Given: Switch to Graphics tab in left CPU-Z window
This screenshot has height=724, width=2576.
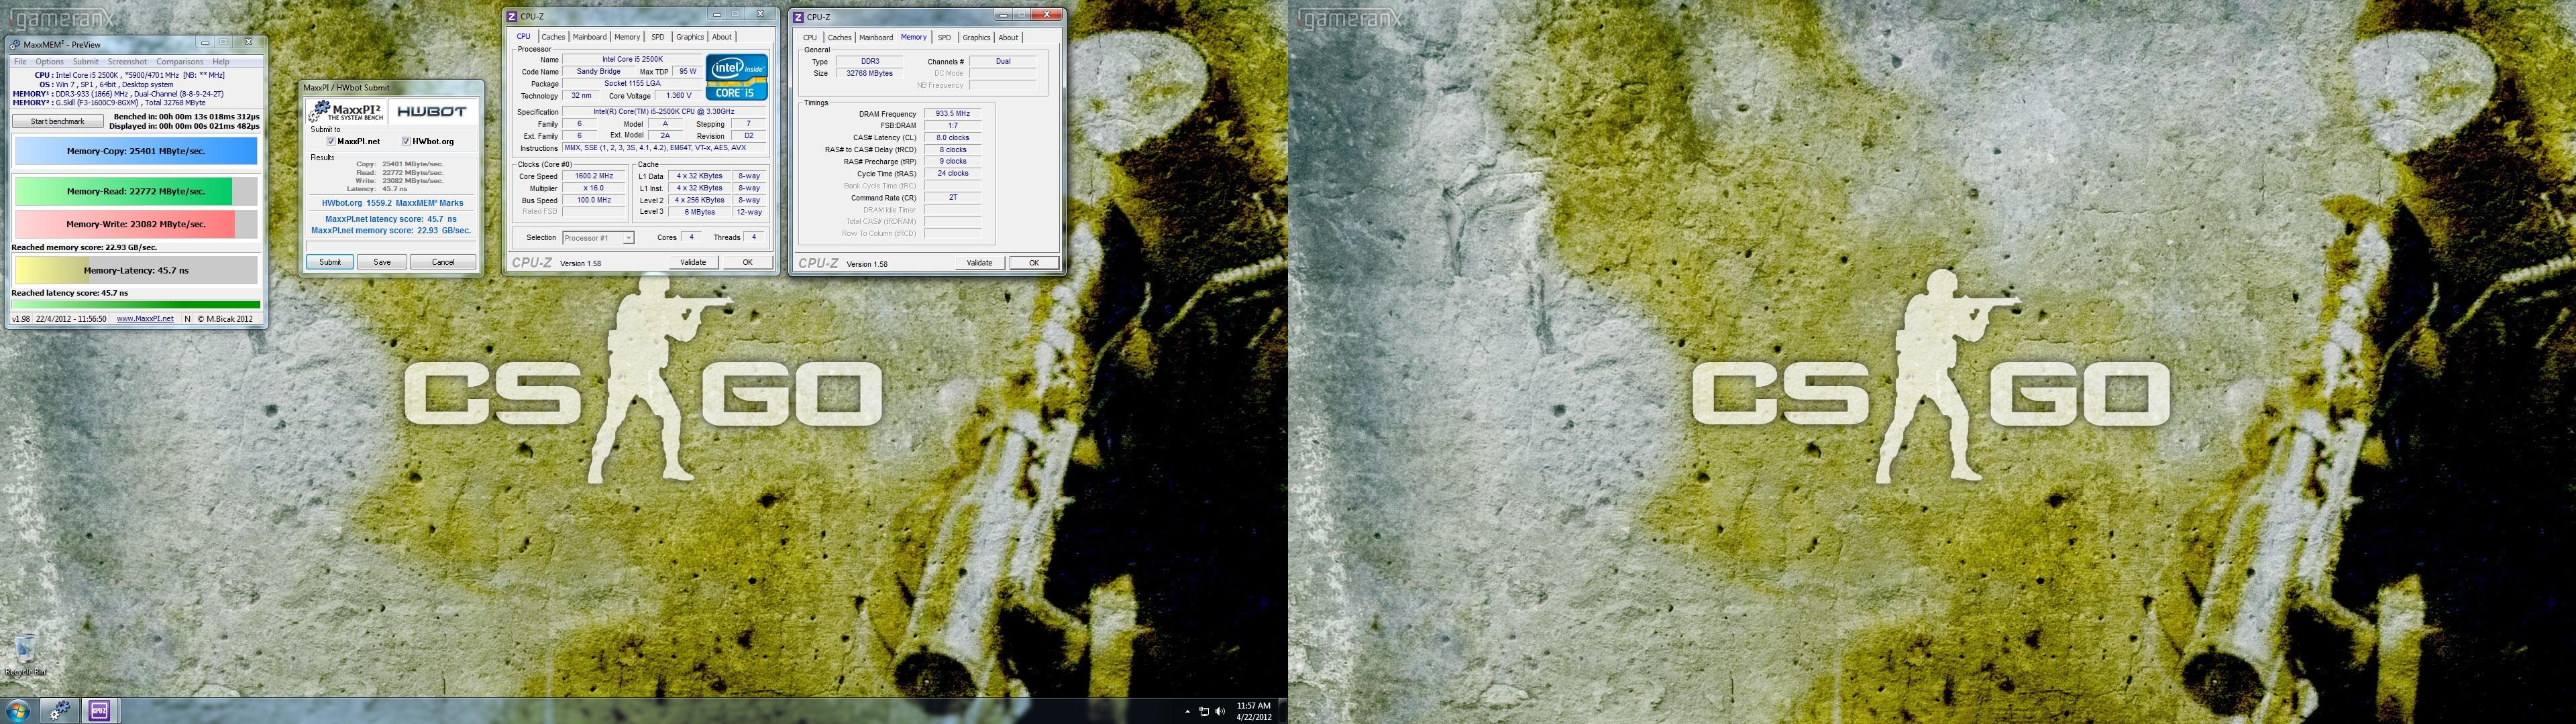Looking at the screenshot, I should [x=690, y=37].
